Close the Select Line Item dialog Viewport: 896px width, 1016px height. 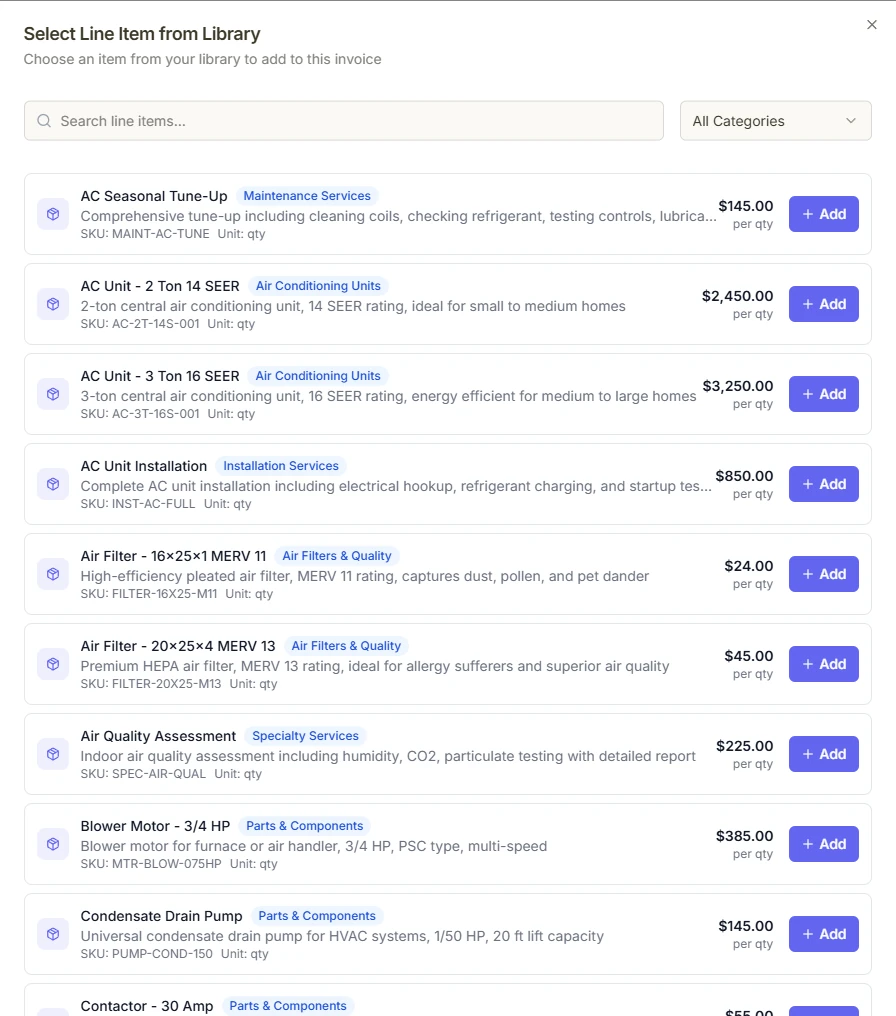point(871,25)
